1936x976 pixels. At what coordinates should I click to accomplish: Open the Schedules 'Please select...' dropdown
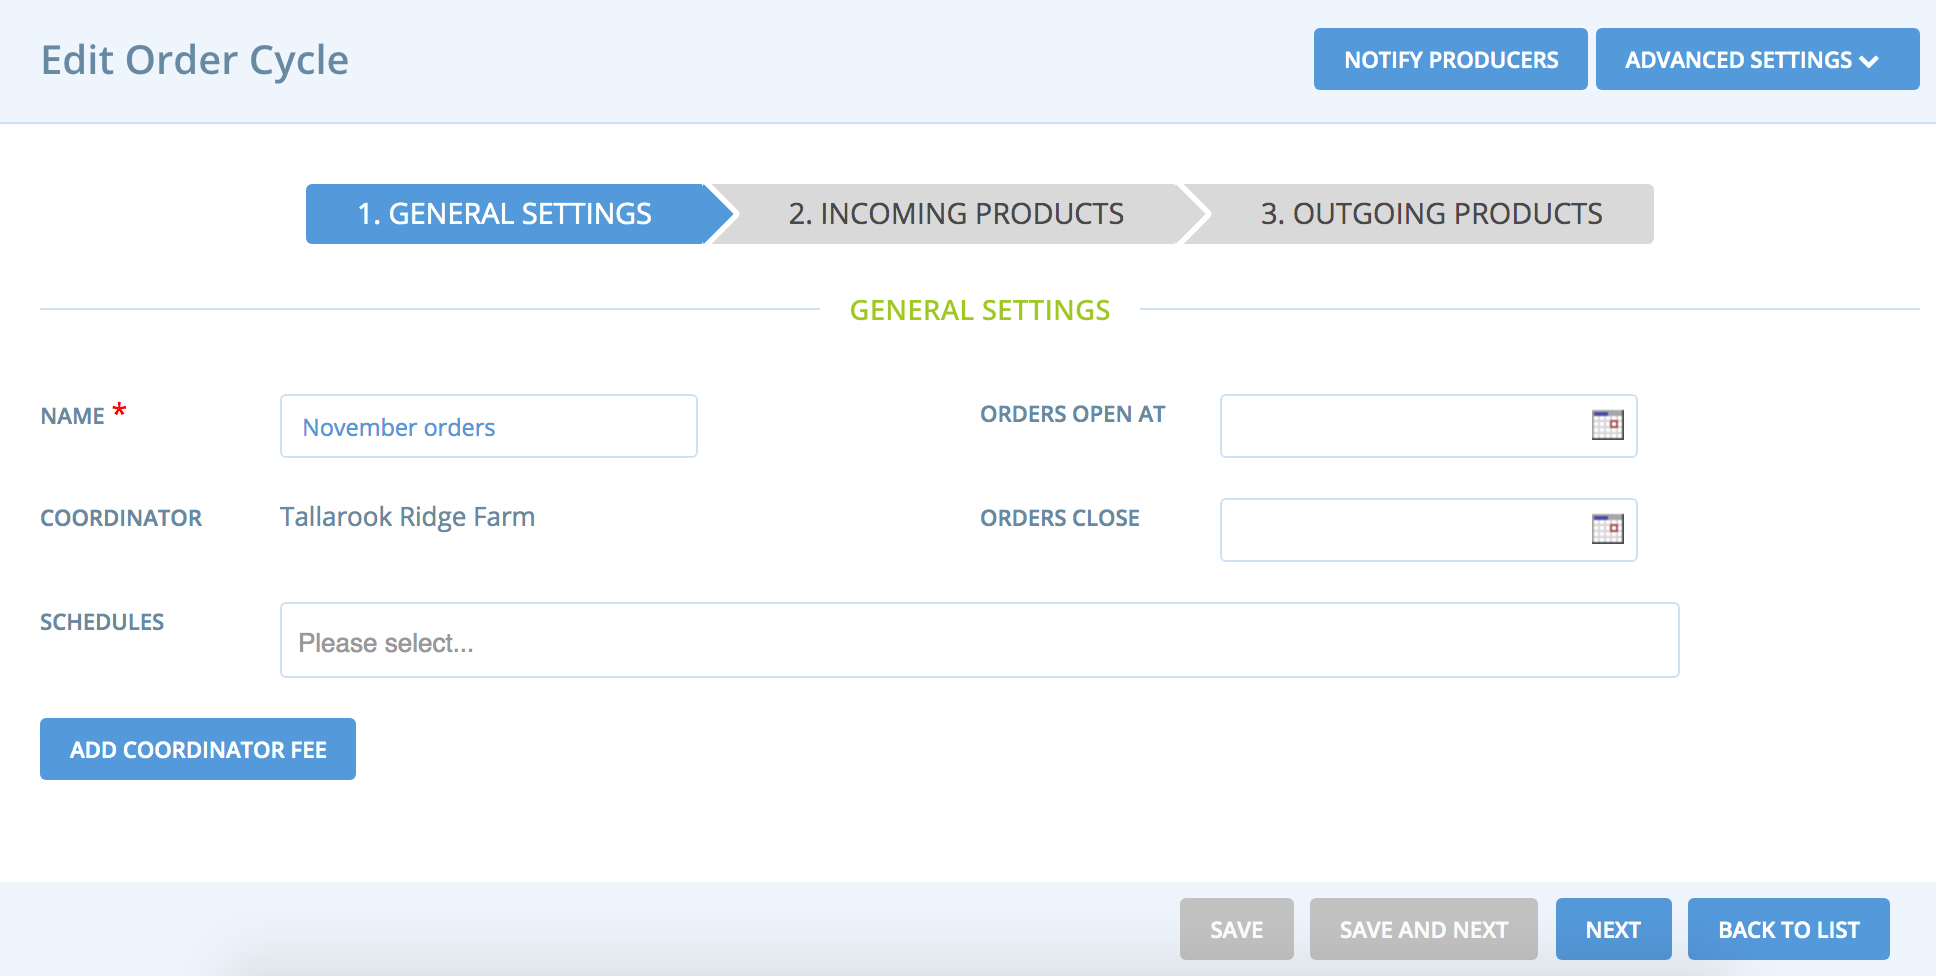[979, 640]
